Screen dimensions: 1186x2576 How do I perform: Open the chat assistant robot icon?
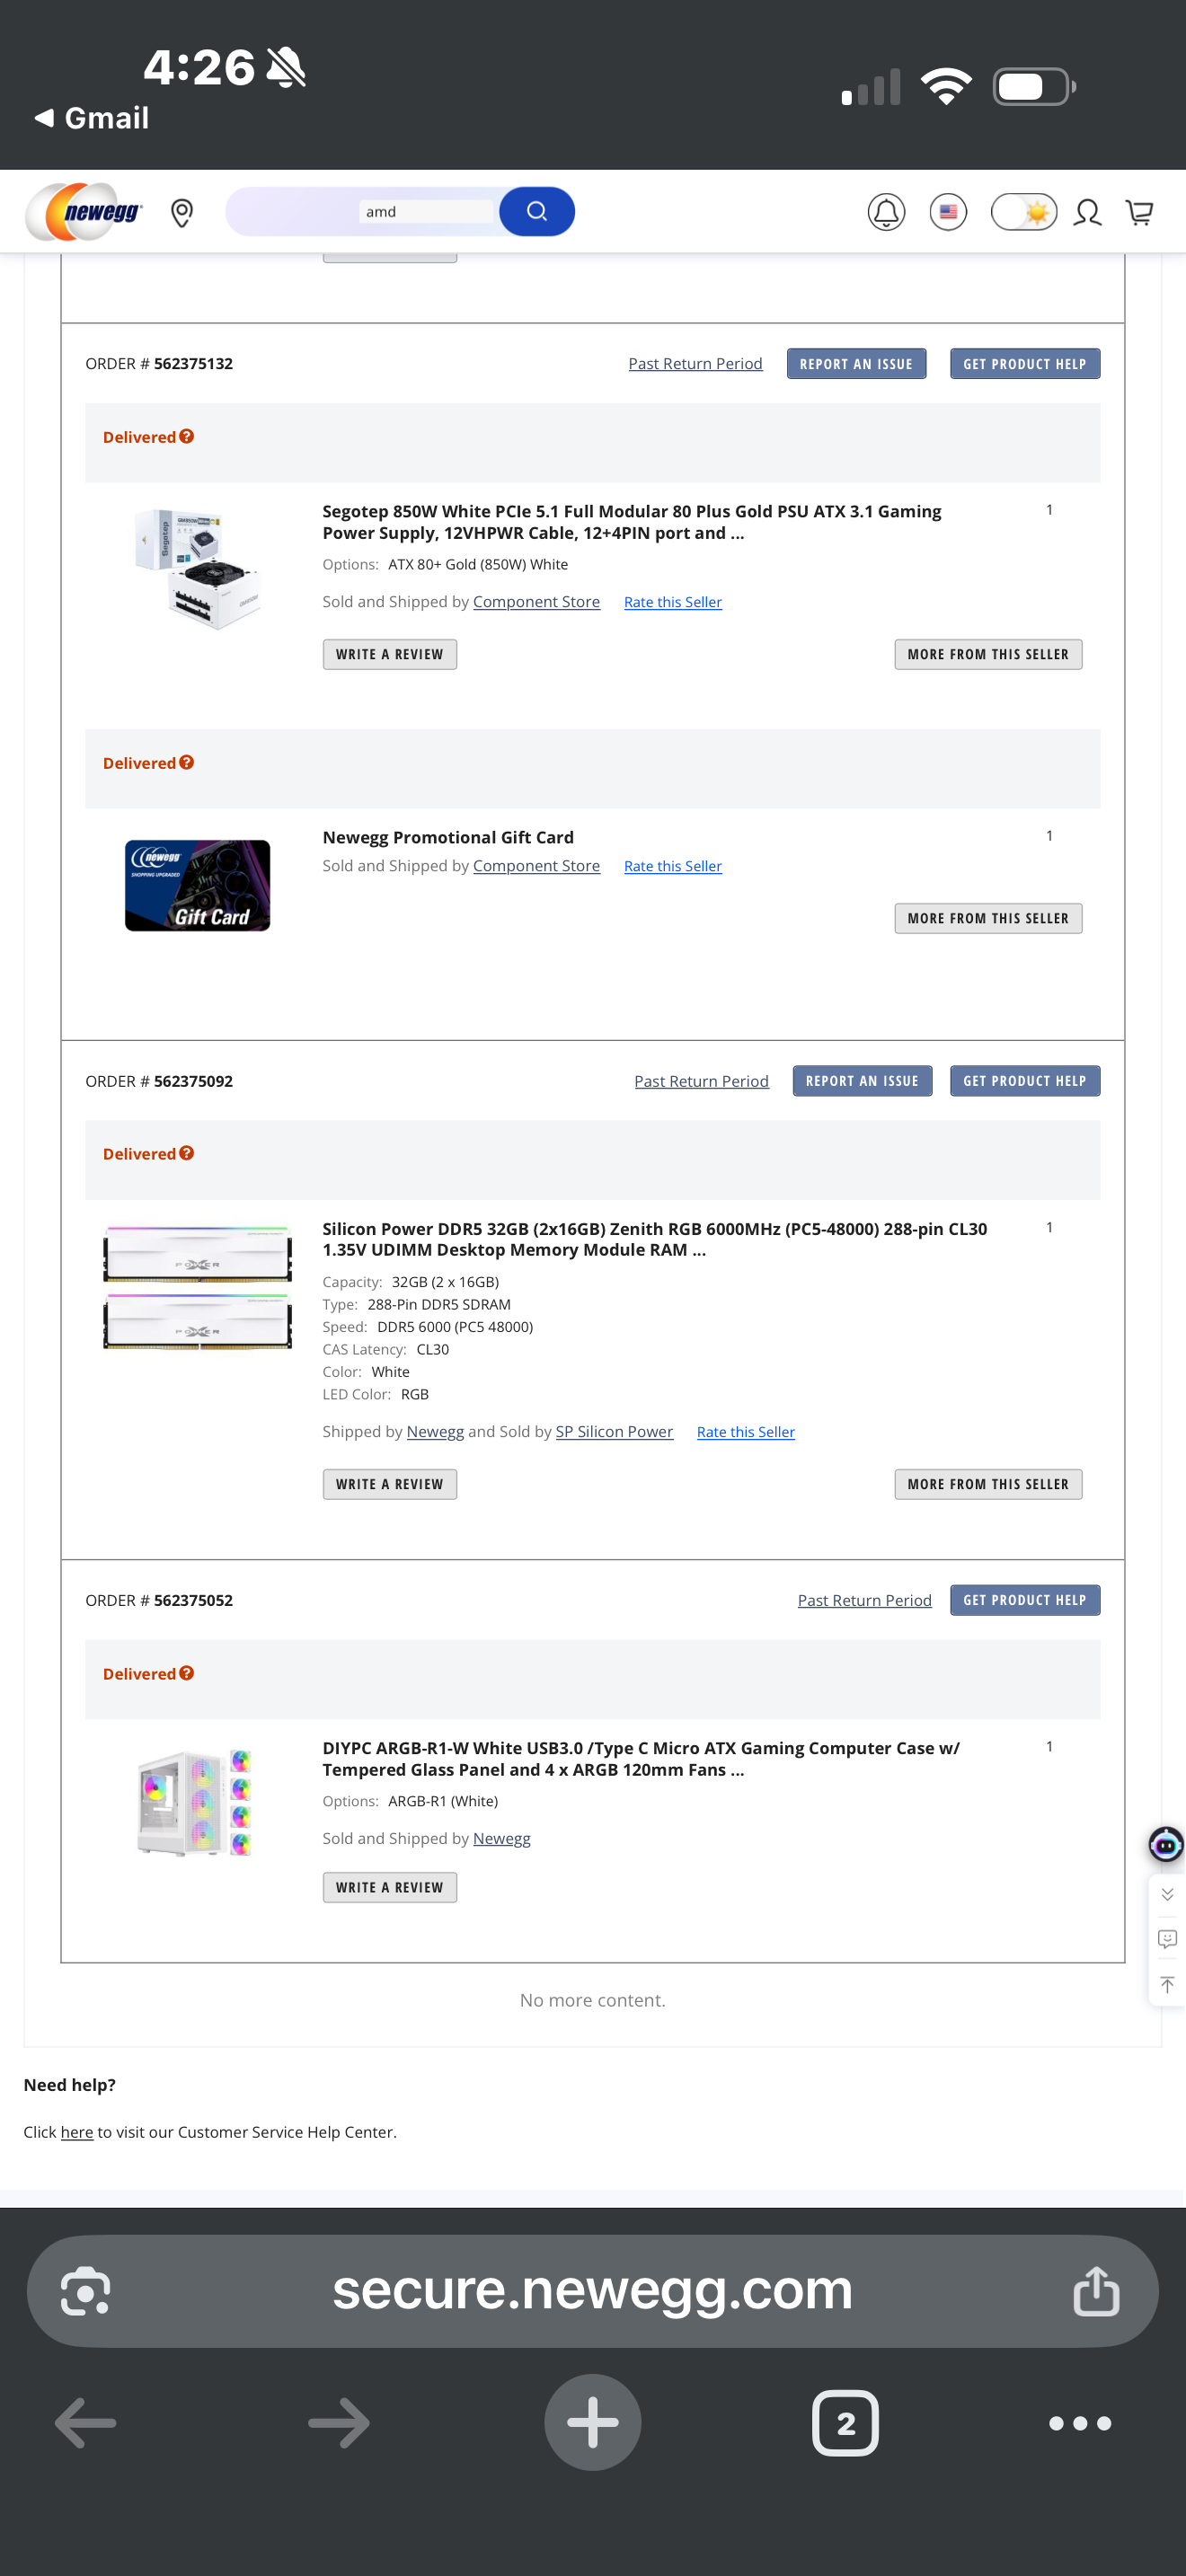click(x=1165, y=1843)
